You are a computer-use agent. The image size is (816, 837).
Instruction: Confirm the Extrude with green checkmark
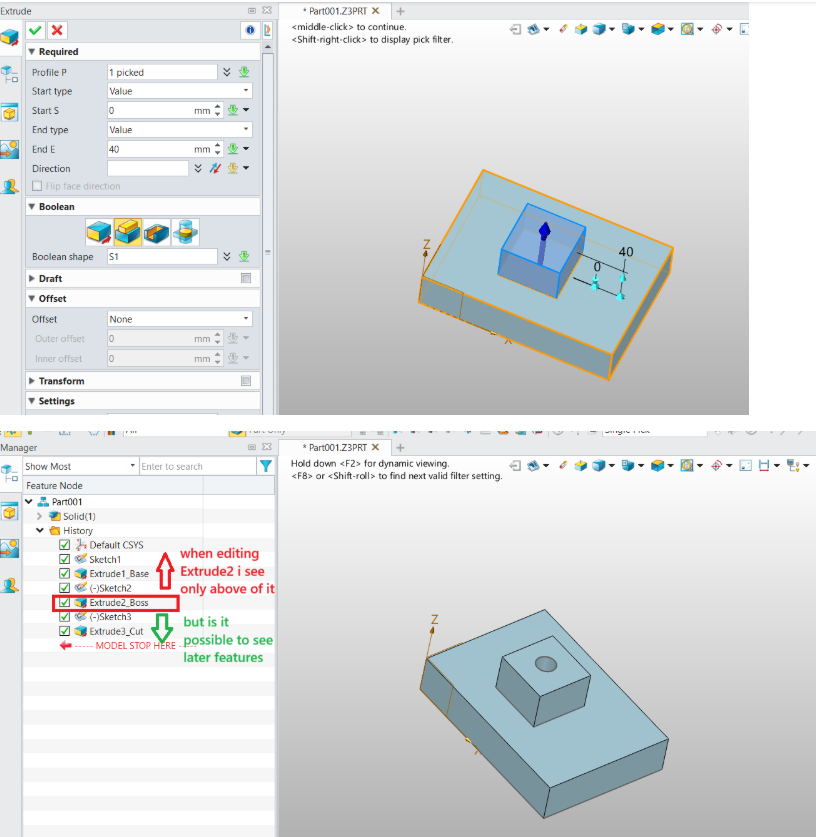(36, 31)
